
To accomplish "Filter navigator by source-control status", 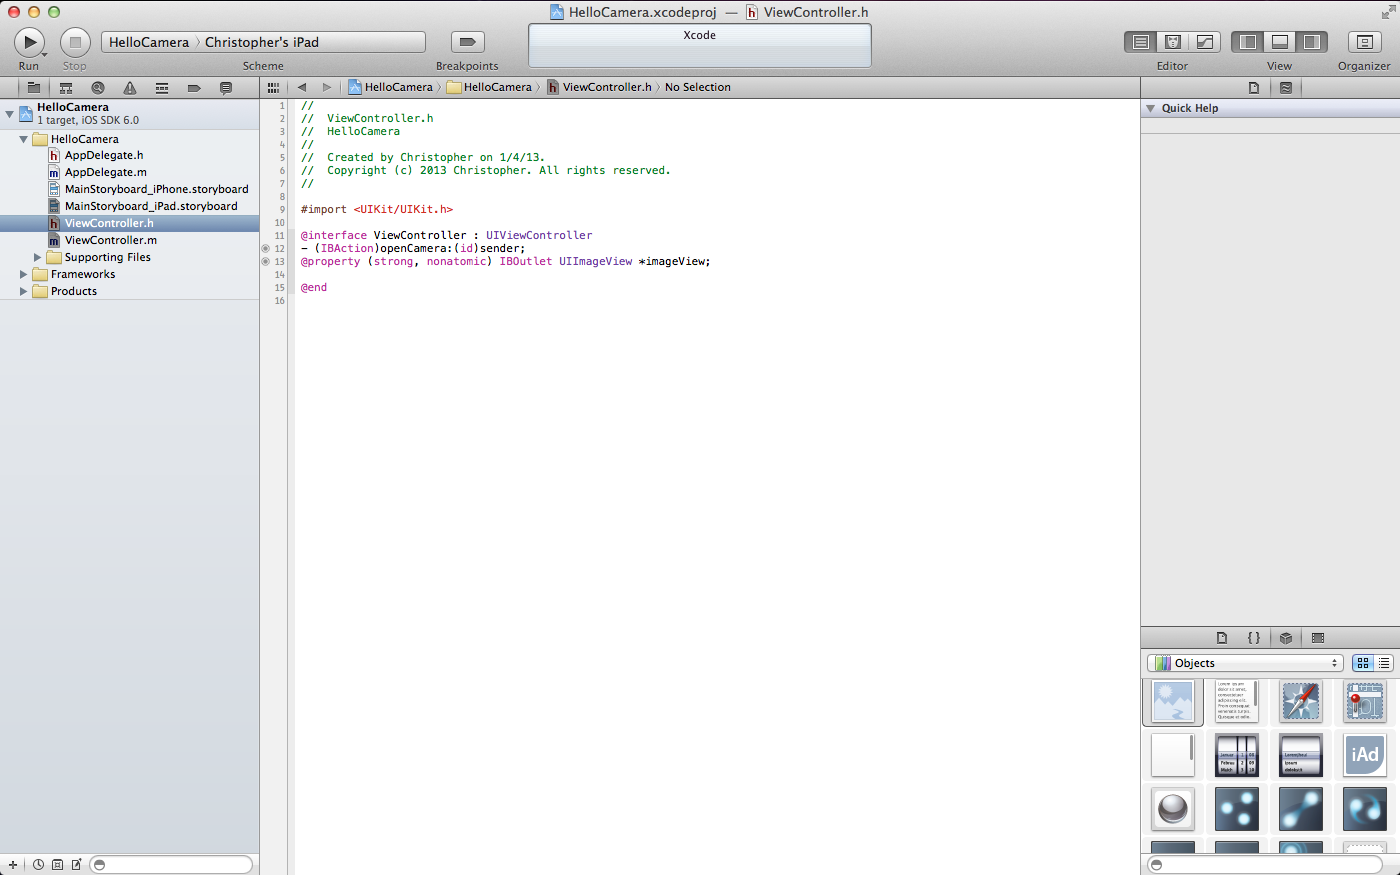I will coord(57,865).
